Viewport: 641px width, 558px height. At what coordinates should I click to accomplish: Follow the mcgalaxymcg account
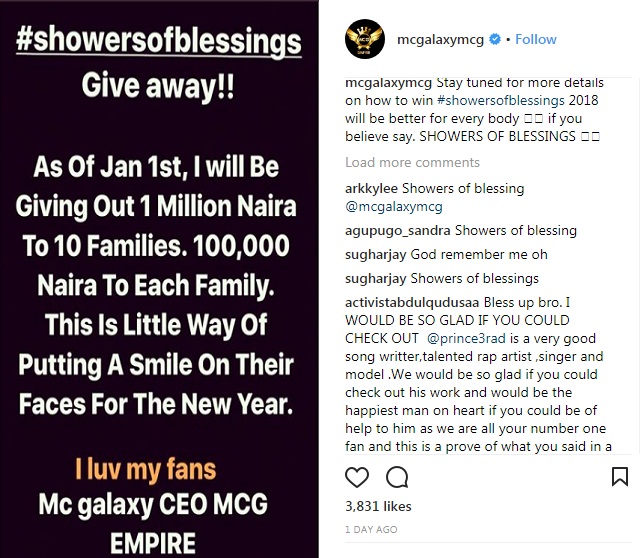click(535, 39)
